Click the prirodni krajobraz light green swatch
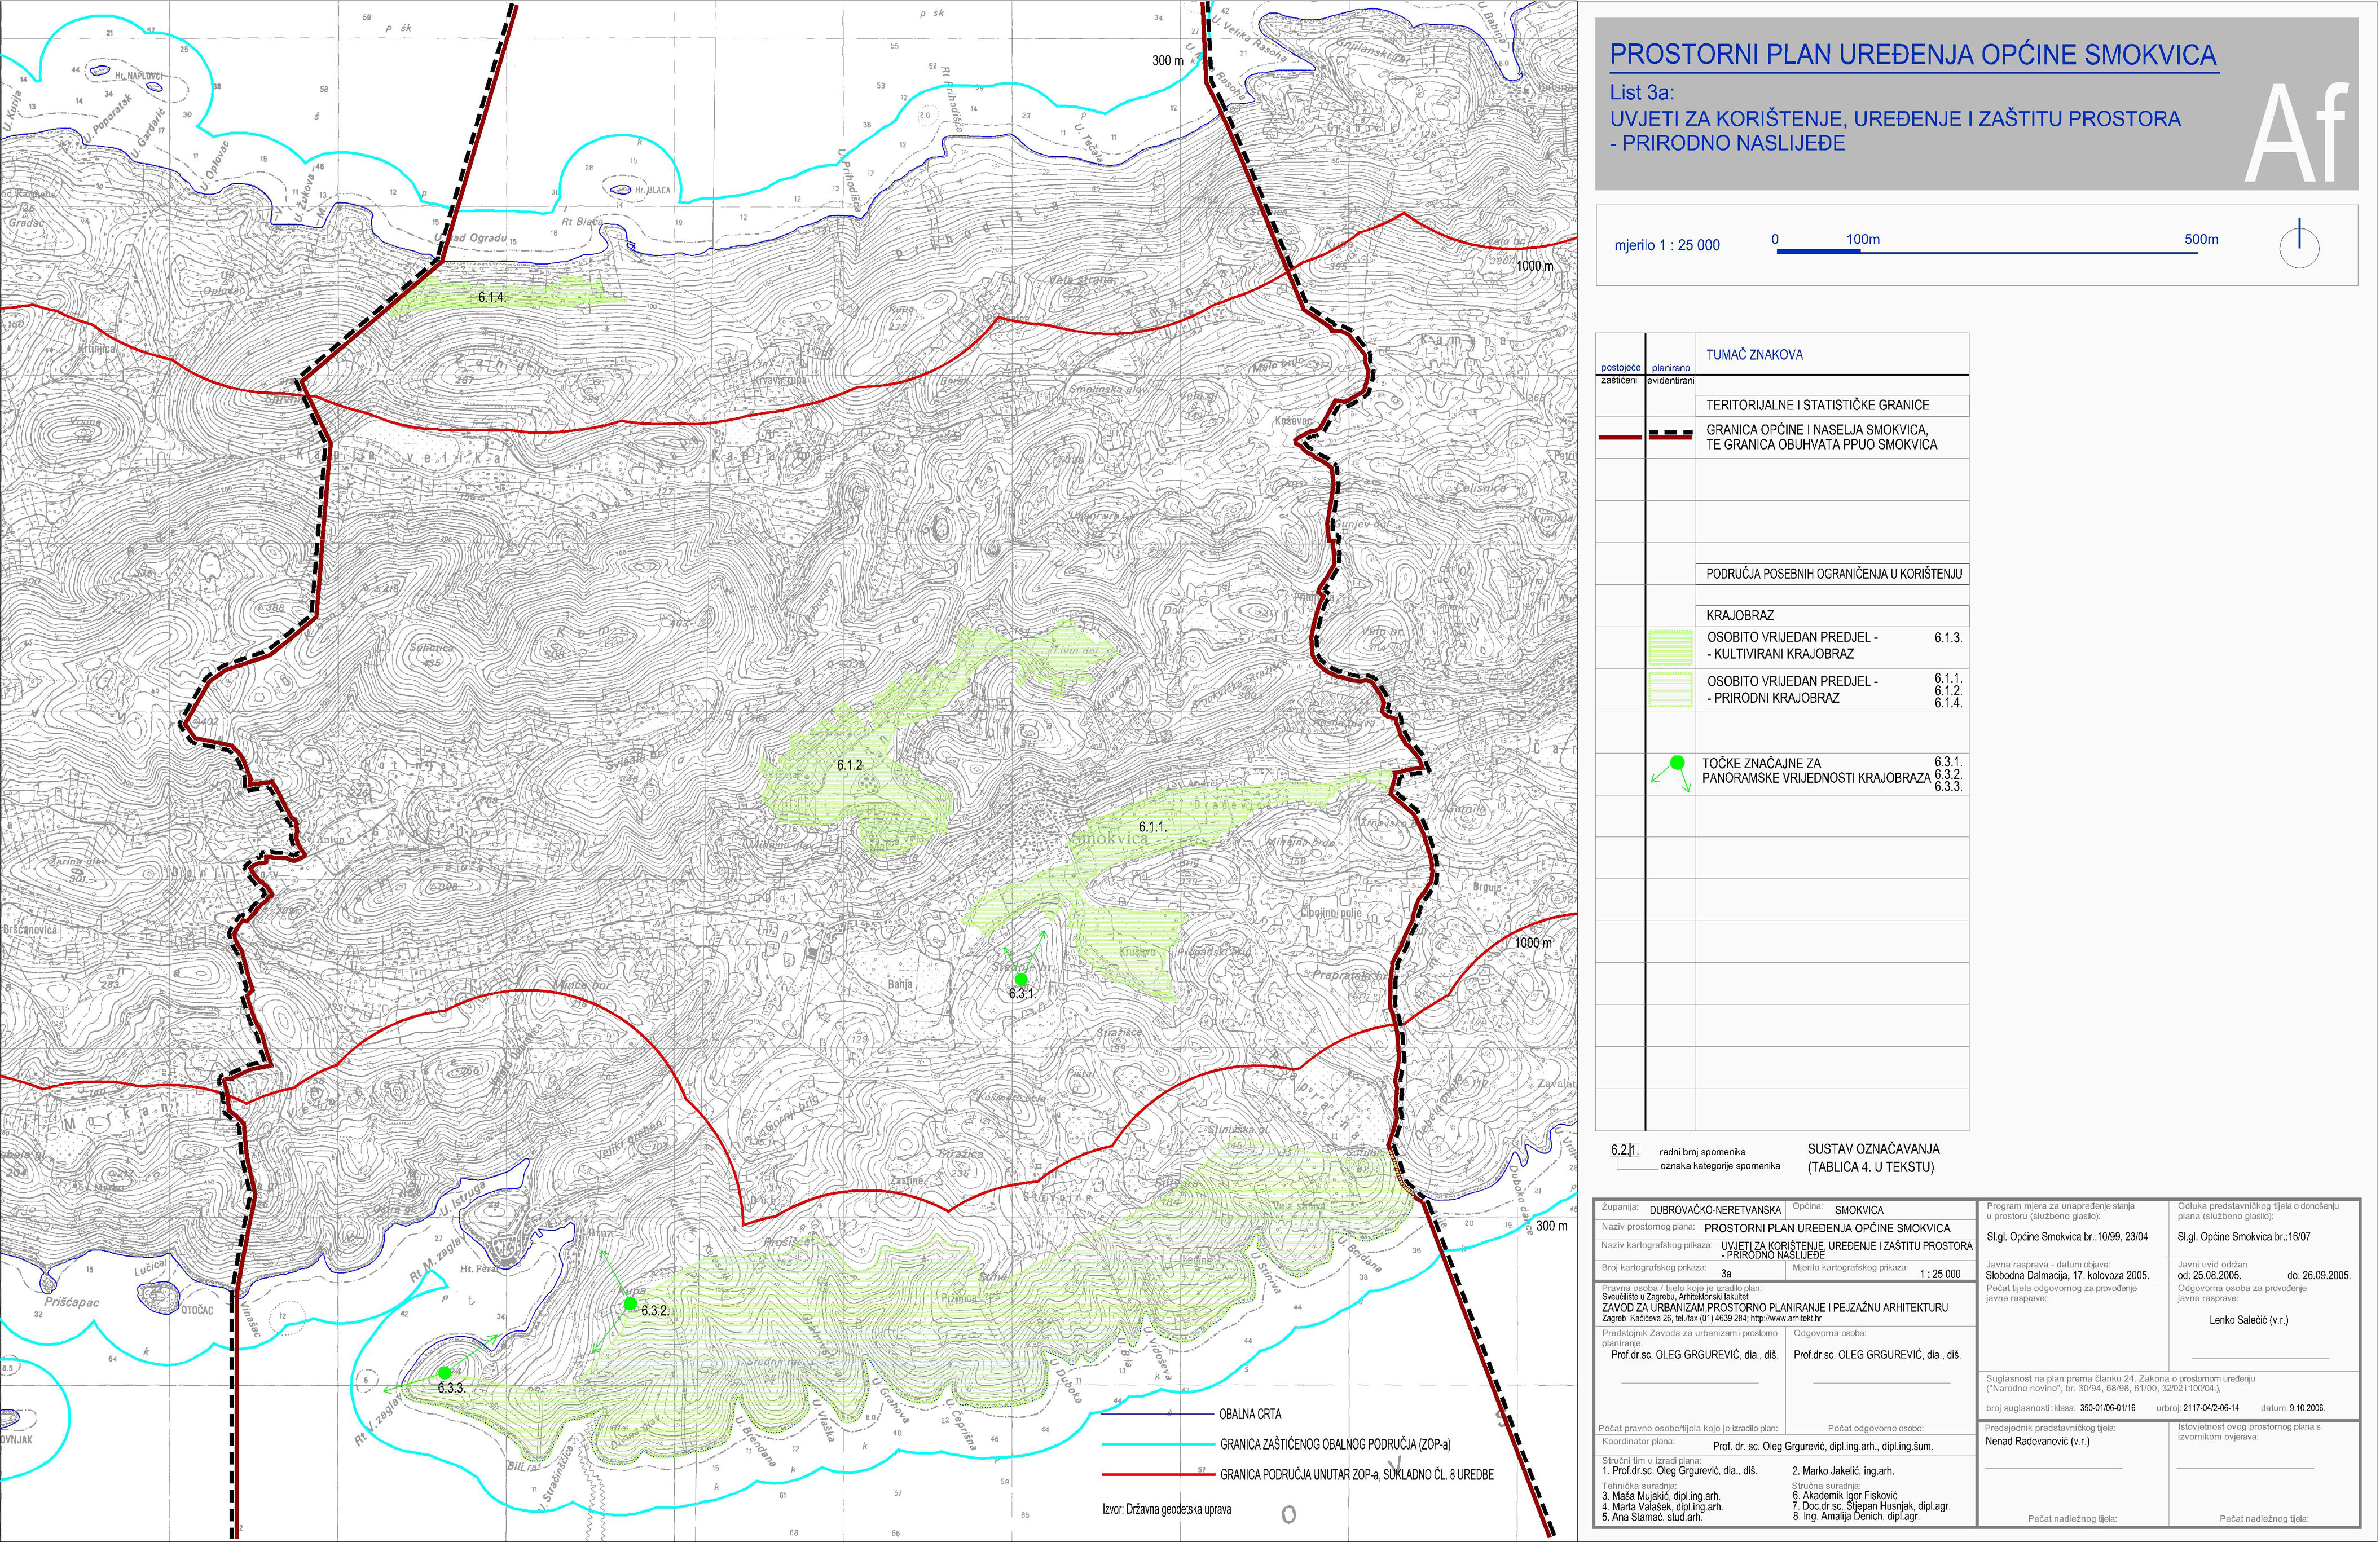2380x1542 pixels. coord(1670,690)
